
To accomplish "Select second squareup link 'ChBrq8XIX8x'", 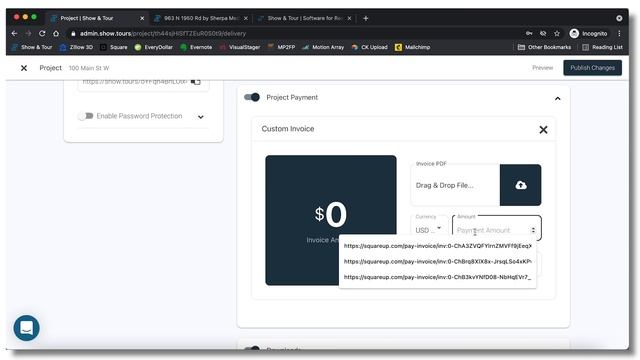I will [x=437, y=262].
